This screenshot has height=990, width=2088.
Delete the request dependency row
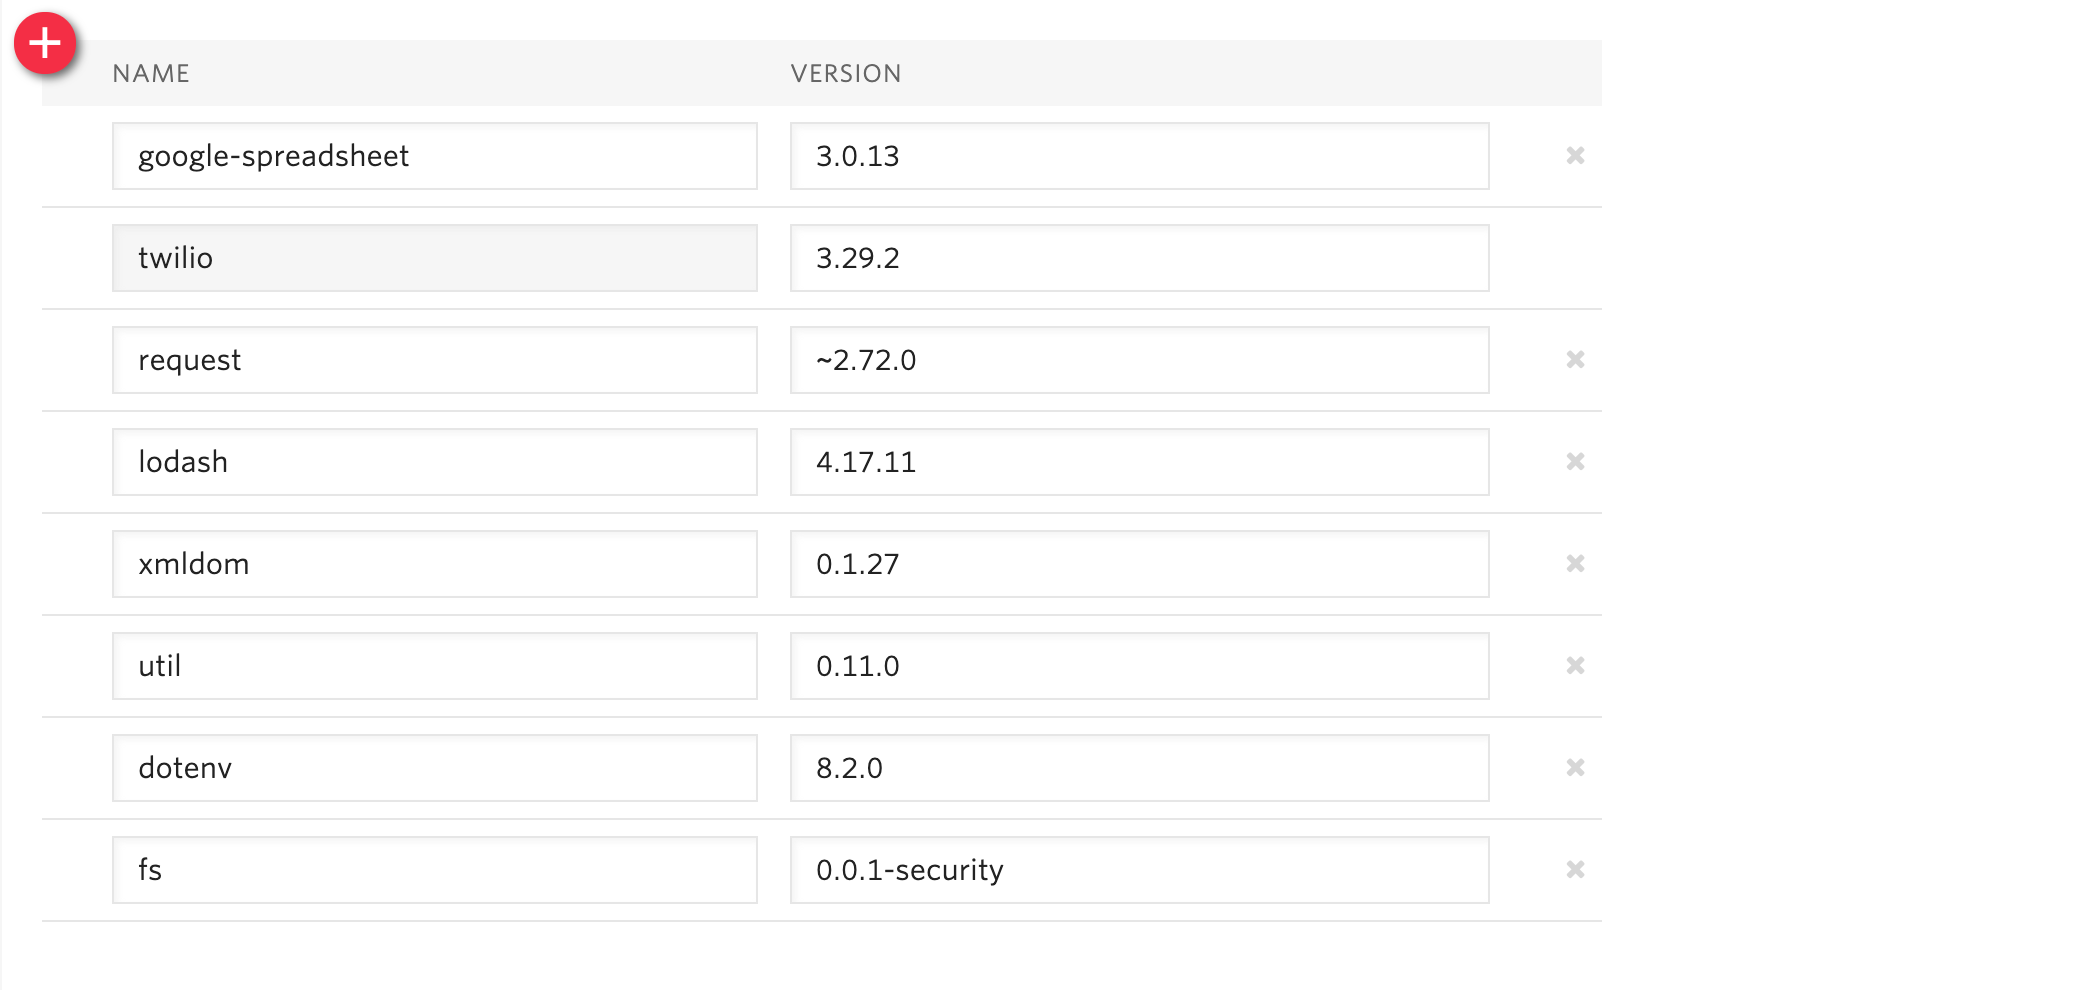1575,360
